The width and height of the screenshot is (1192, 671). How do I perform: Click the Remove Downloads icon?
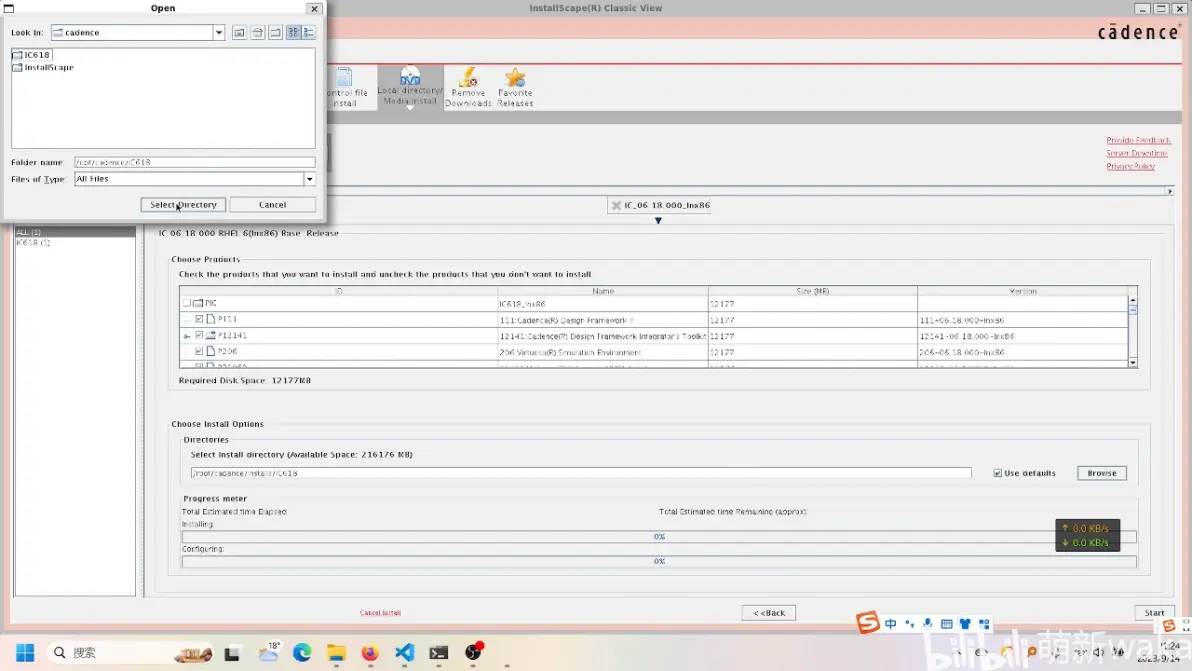468,87
